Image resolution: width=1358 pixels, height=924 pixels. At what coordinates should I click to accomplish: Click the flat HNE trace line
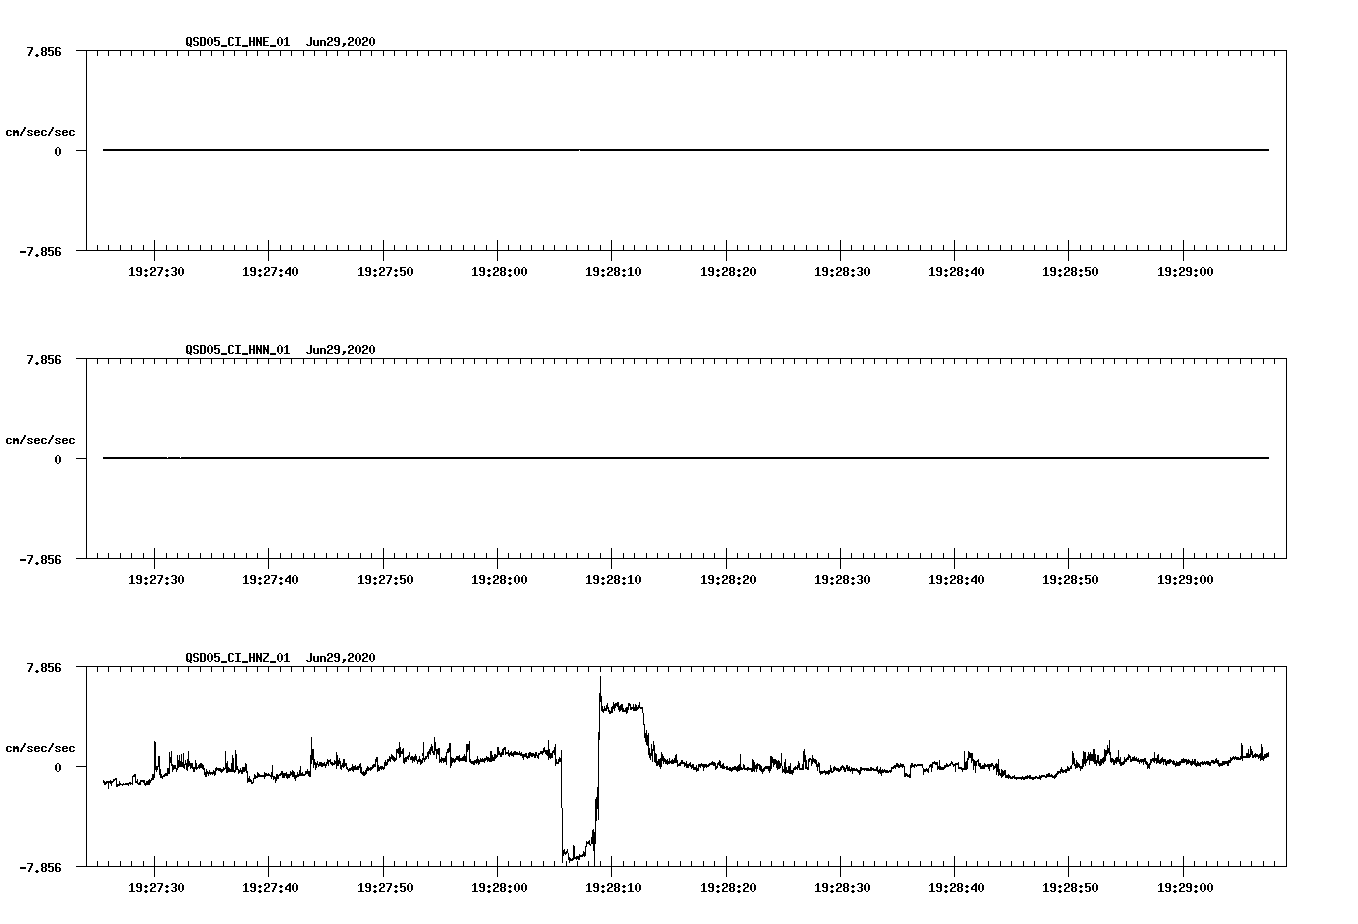click(x=686, y=150)
